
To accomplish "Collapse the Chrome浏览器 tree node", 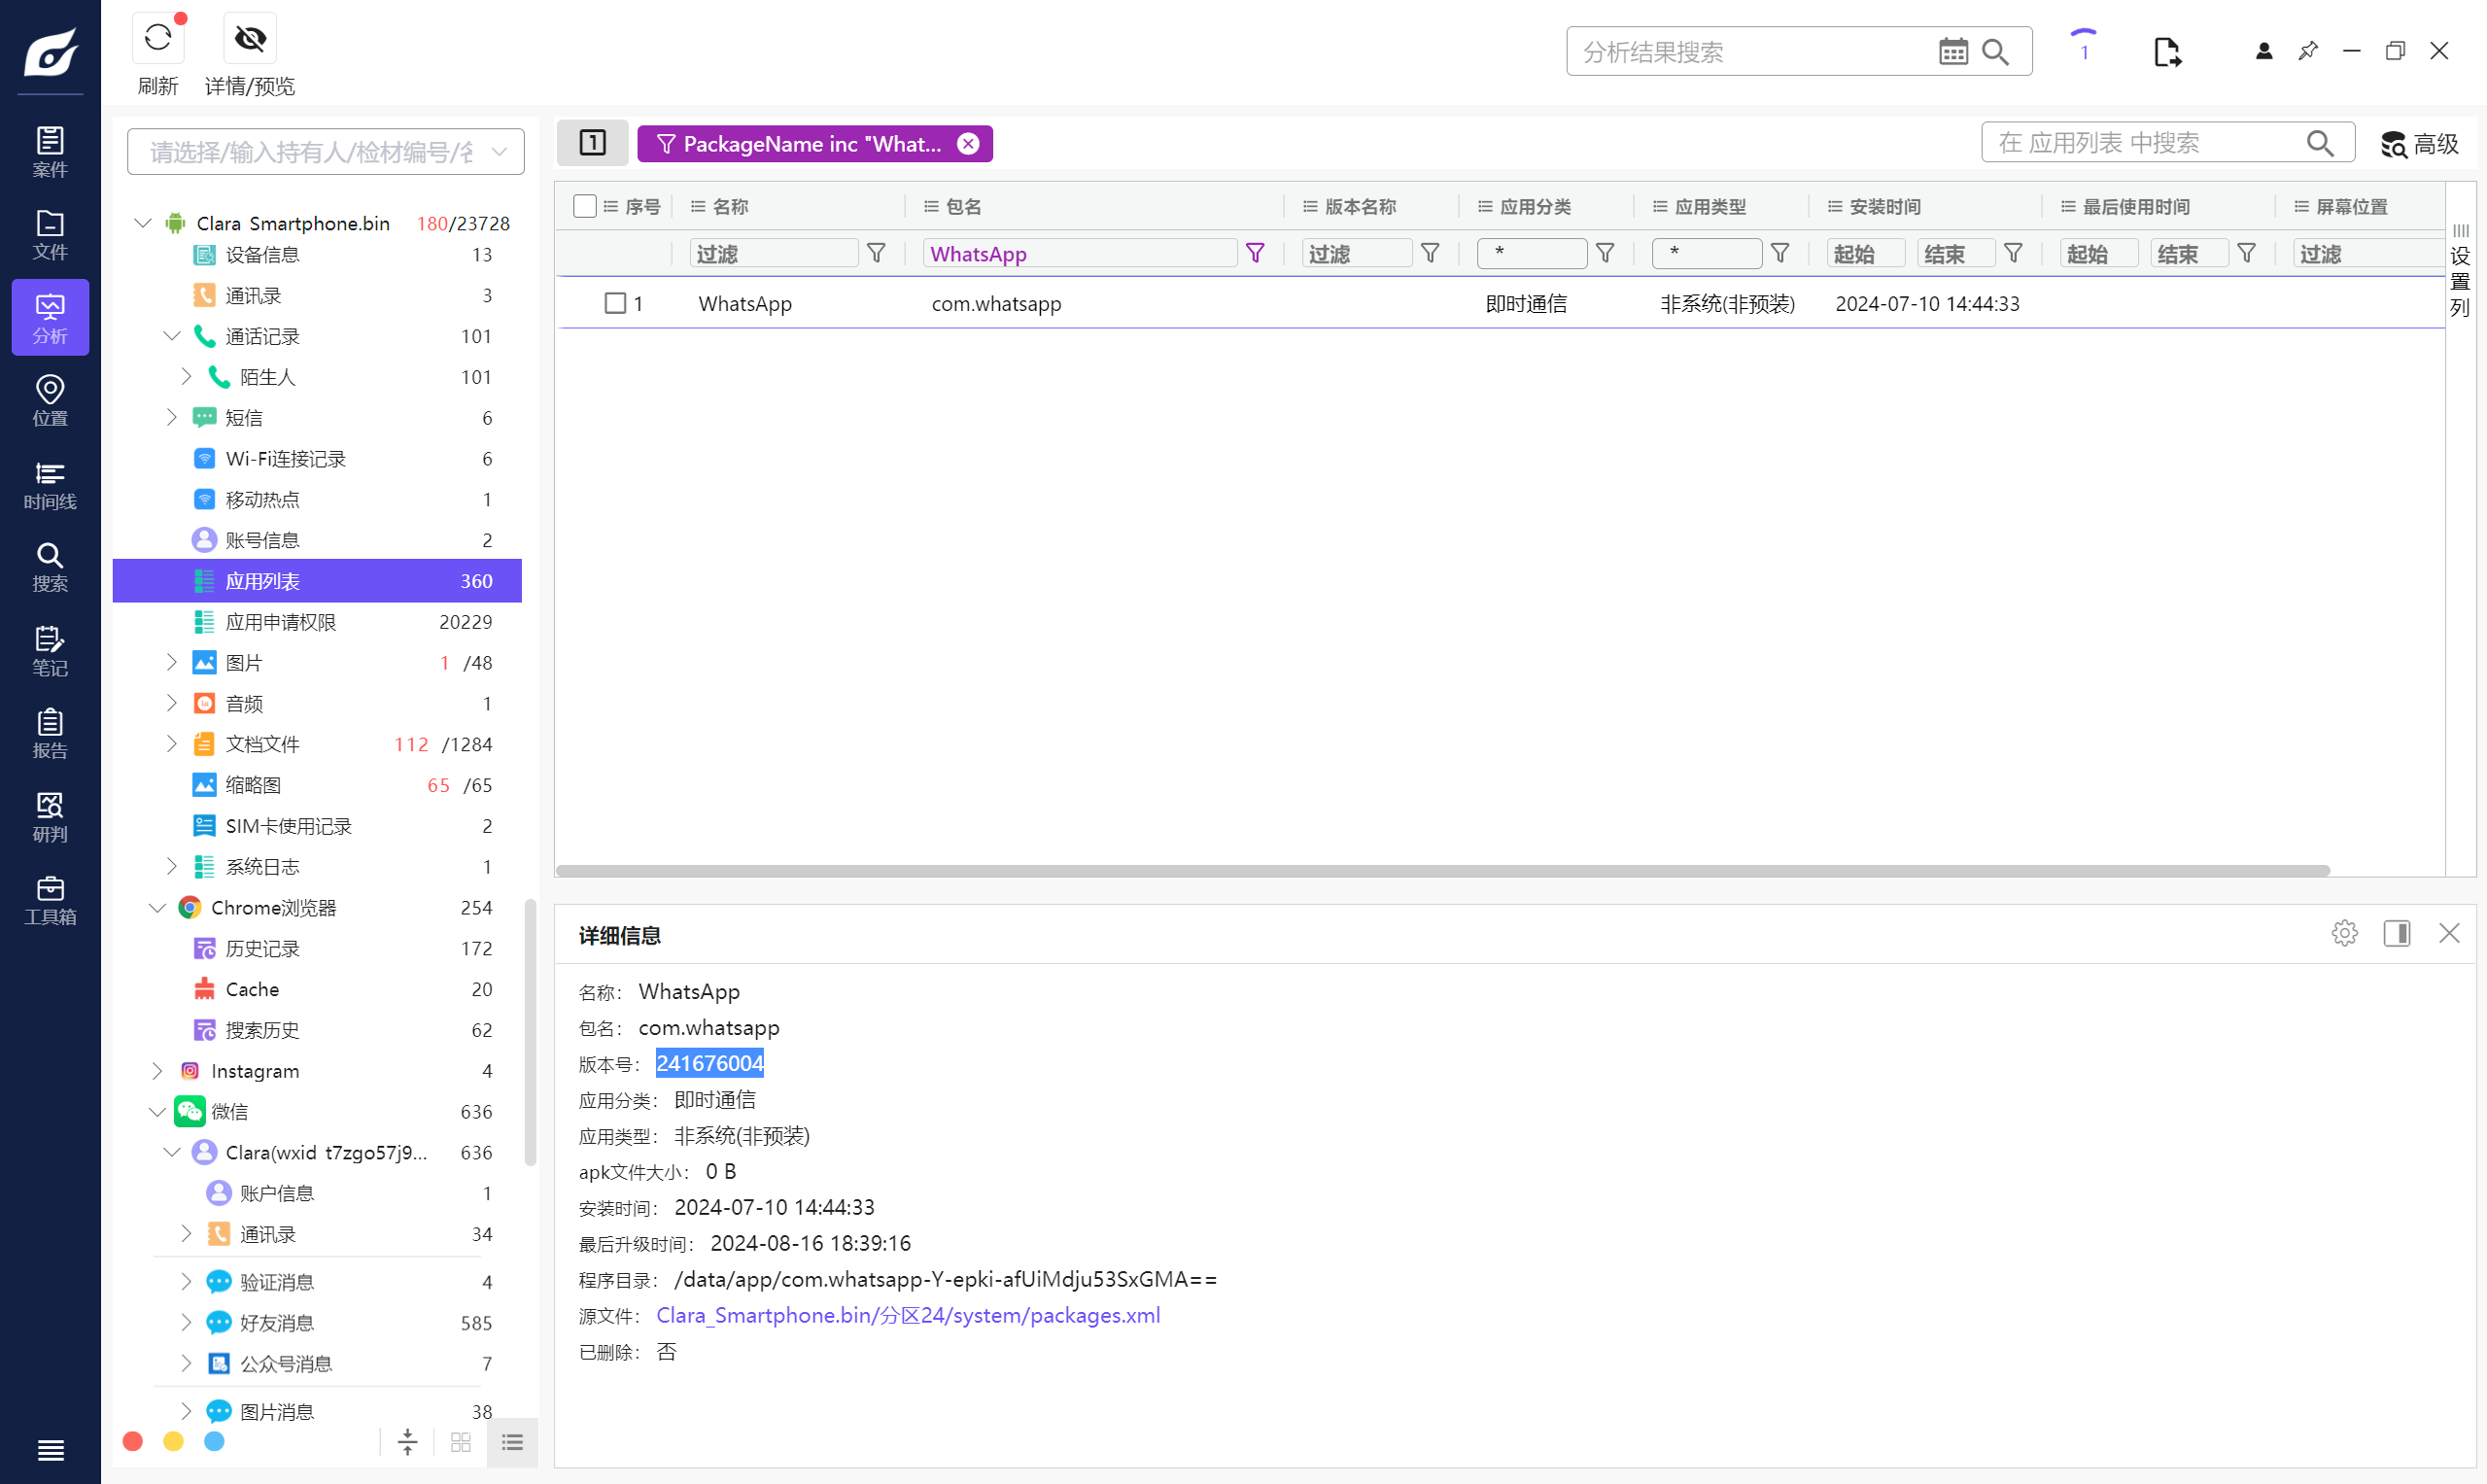I will pyautogui.click(x=157, y=907).
